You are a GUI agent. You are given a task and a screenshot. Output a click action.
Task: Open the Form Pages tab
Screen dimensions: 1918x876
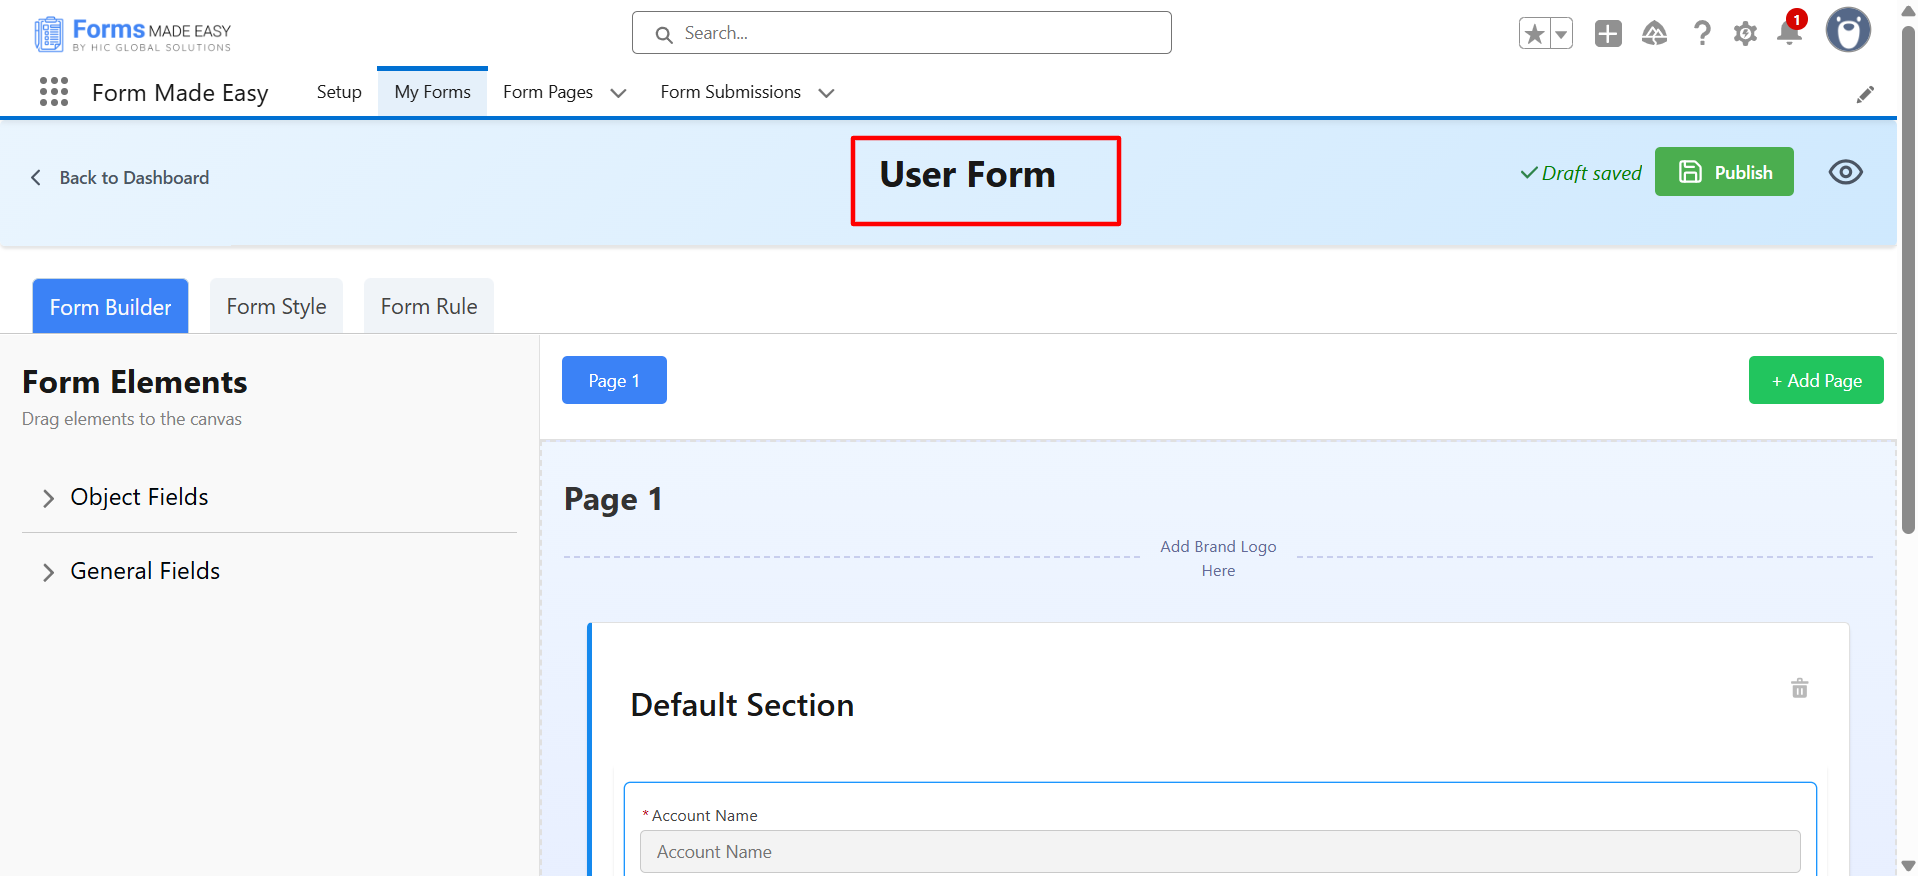point(548,92)
